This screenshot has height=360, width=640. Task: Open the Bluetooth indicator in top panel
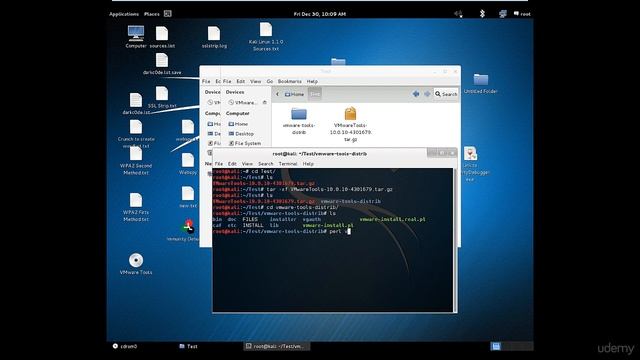[x=482, y=13]
